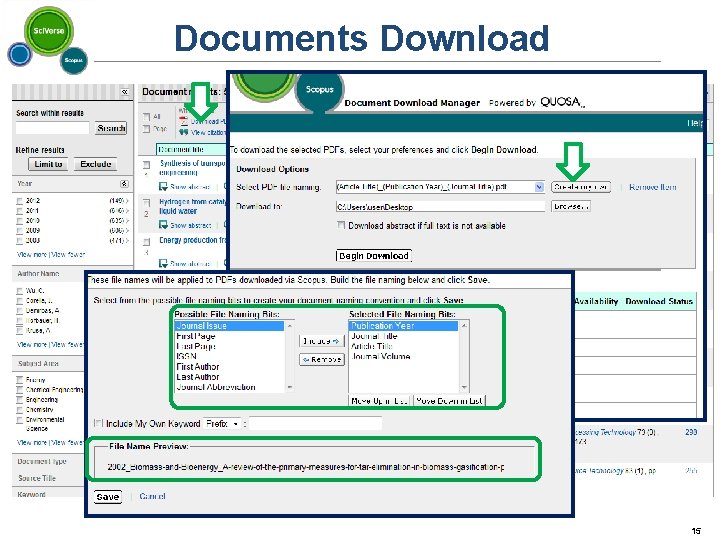
Task: Click the Search button in sidebar
Action: pos(111,128)
